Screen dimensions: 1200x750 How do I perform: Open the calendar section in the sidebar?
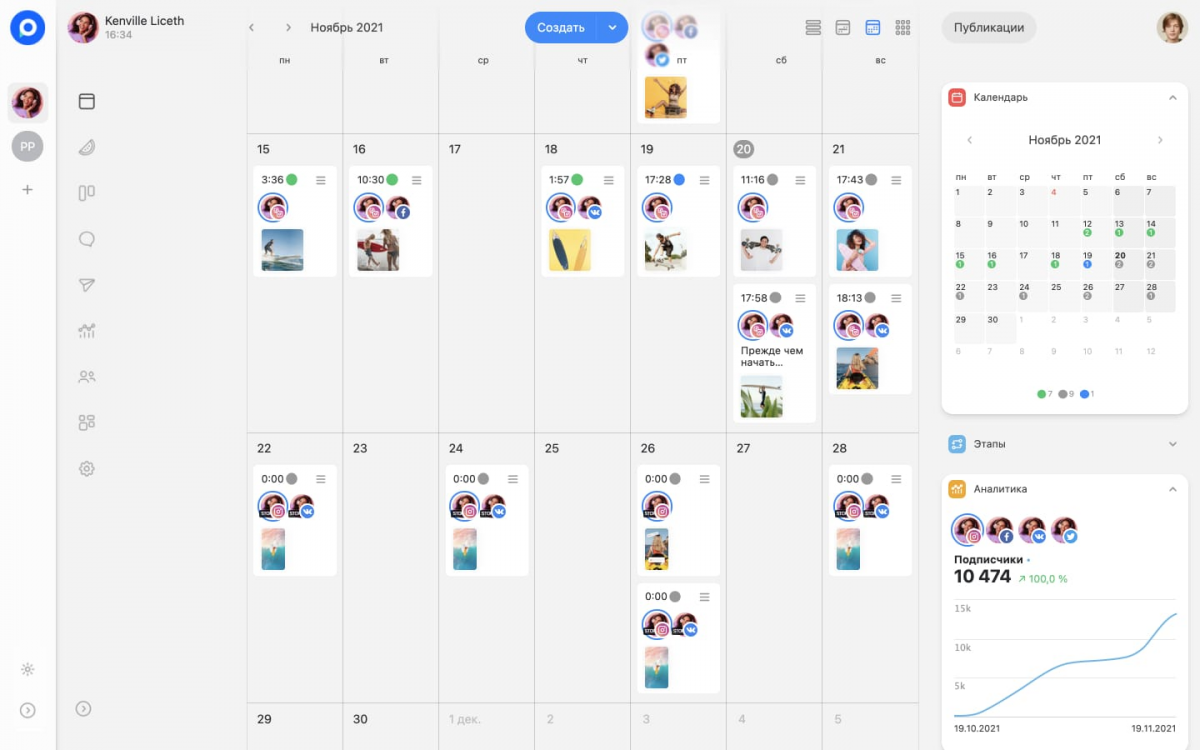[x=87, y=101]
